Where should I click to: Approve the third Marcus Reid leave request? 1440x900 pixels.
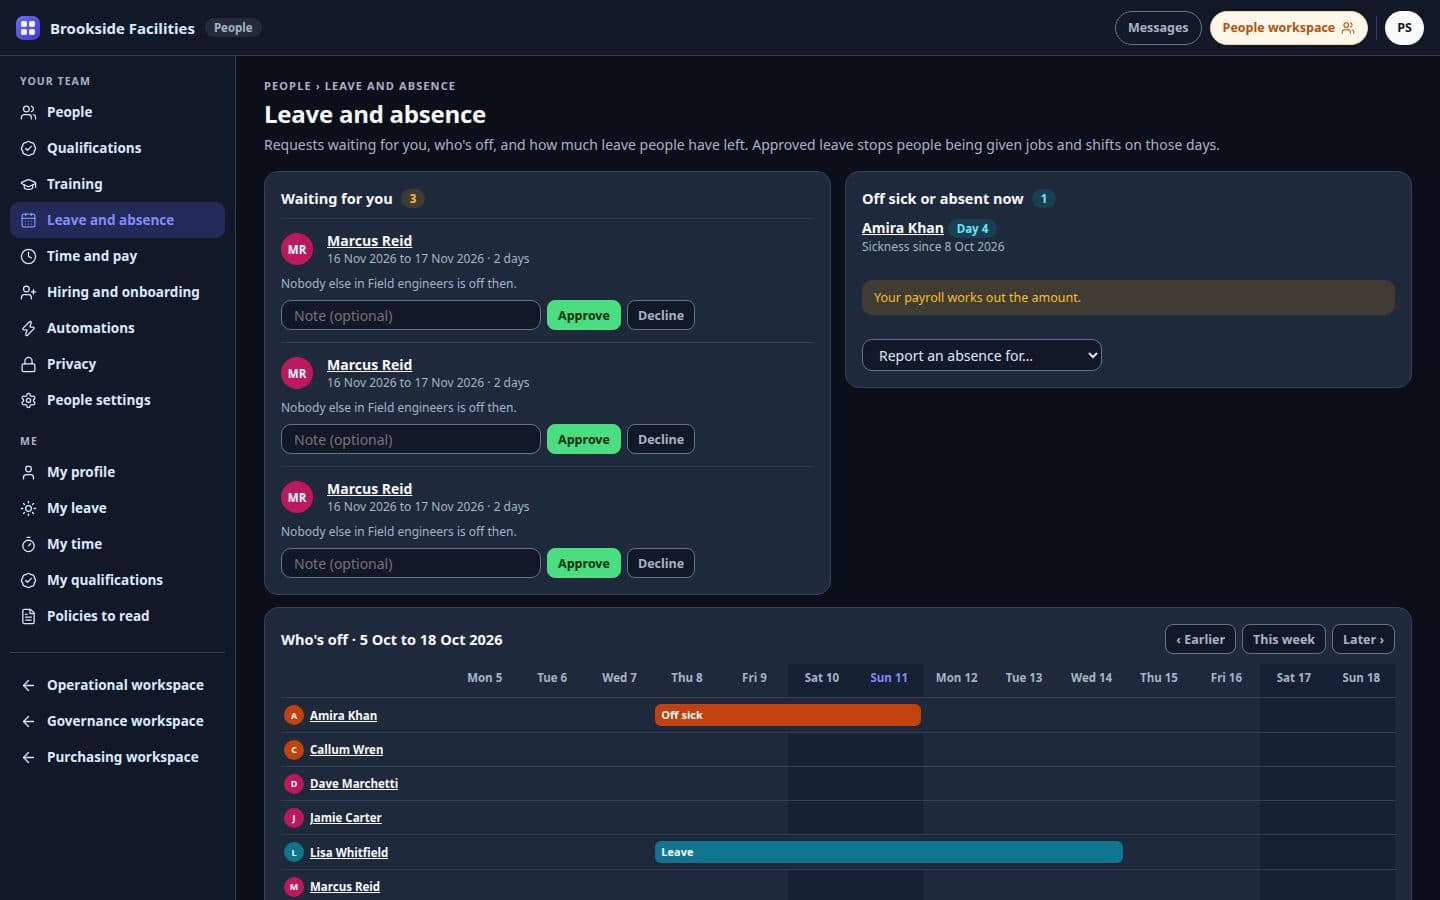click(584, 563)
